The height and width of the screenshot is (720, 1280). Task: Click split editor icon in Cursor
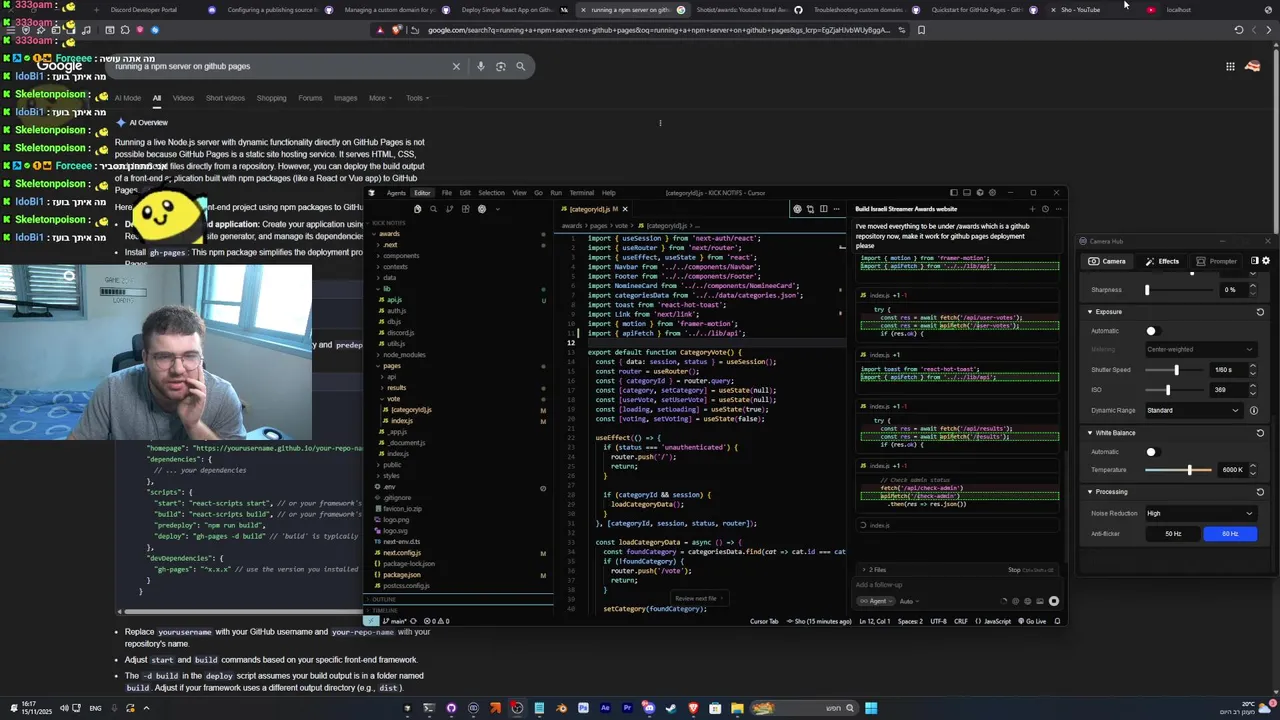point(824,209)
